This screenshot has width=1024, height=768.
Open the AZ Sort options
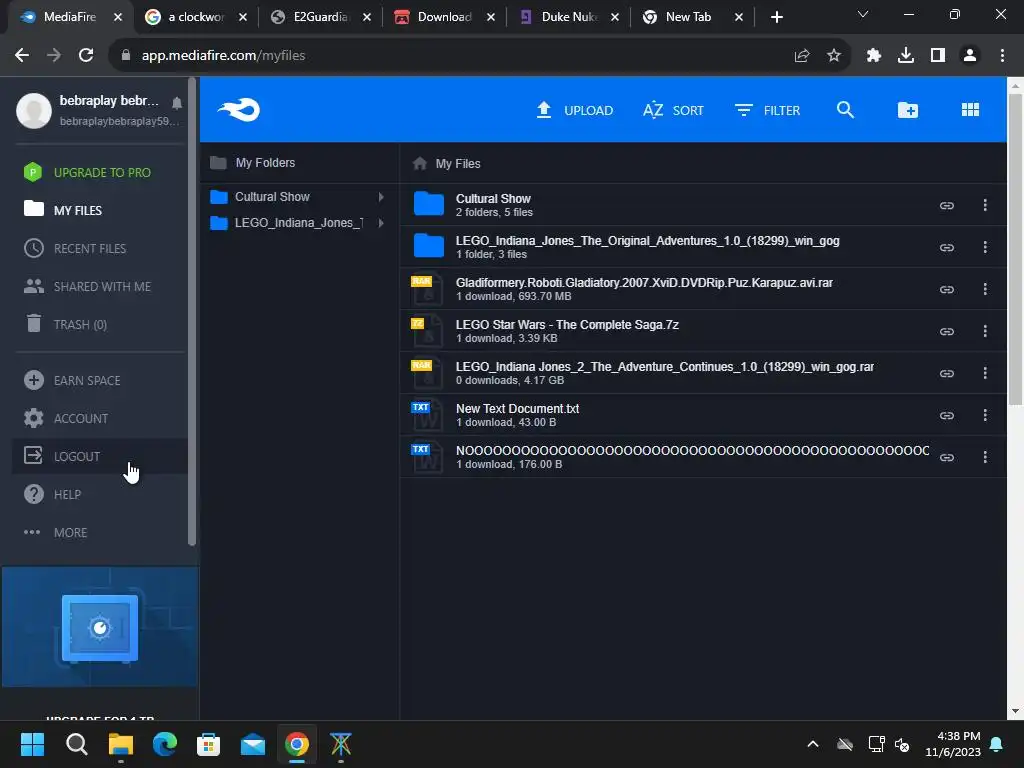673,110
